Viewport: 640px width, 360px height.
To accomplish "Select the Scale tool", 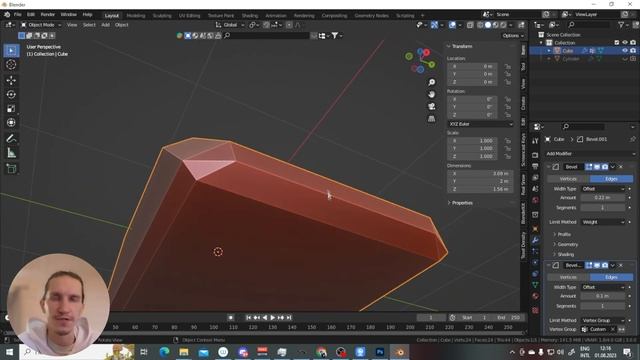I will tap(11, 109).
